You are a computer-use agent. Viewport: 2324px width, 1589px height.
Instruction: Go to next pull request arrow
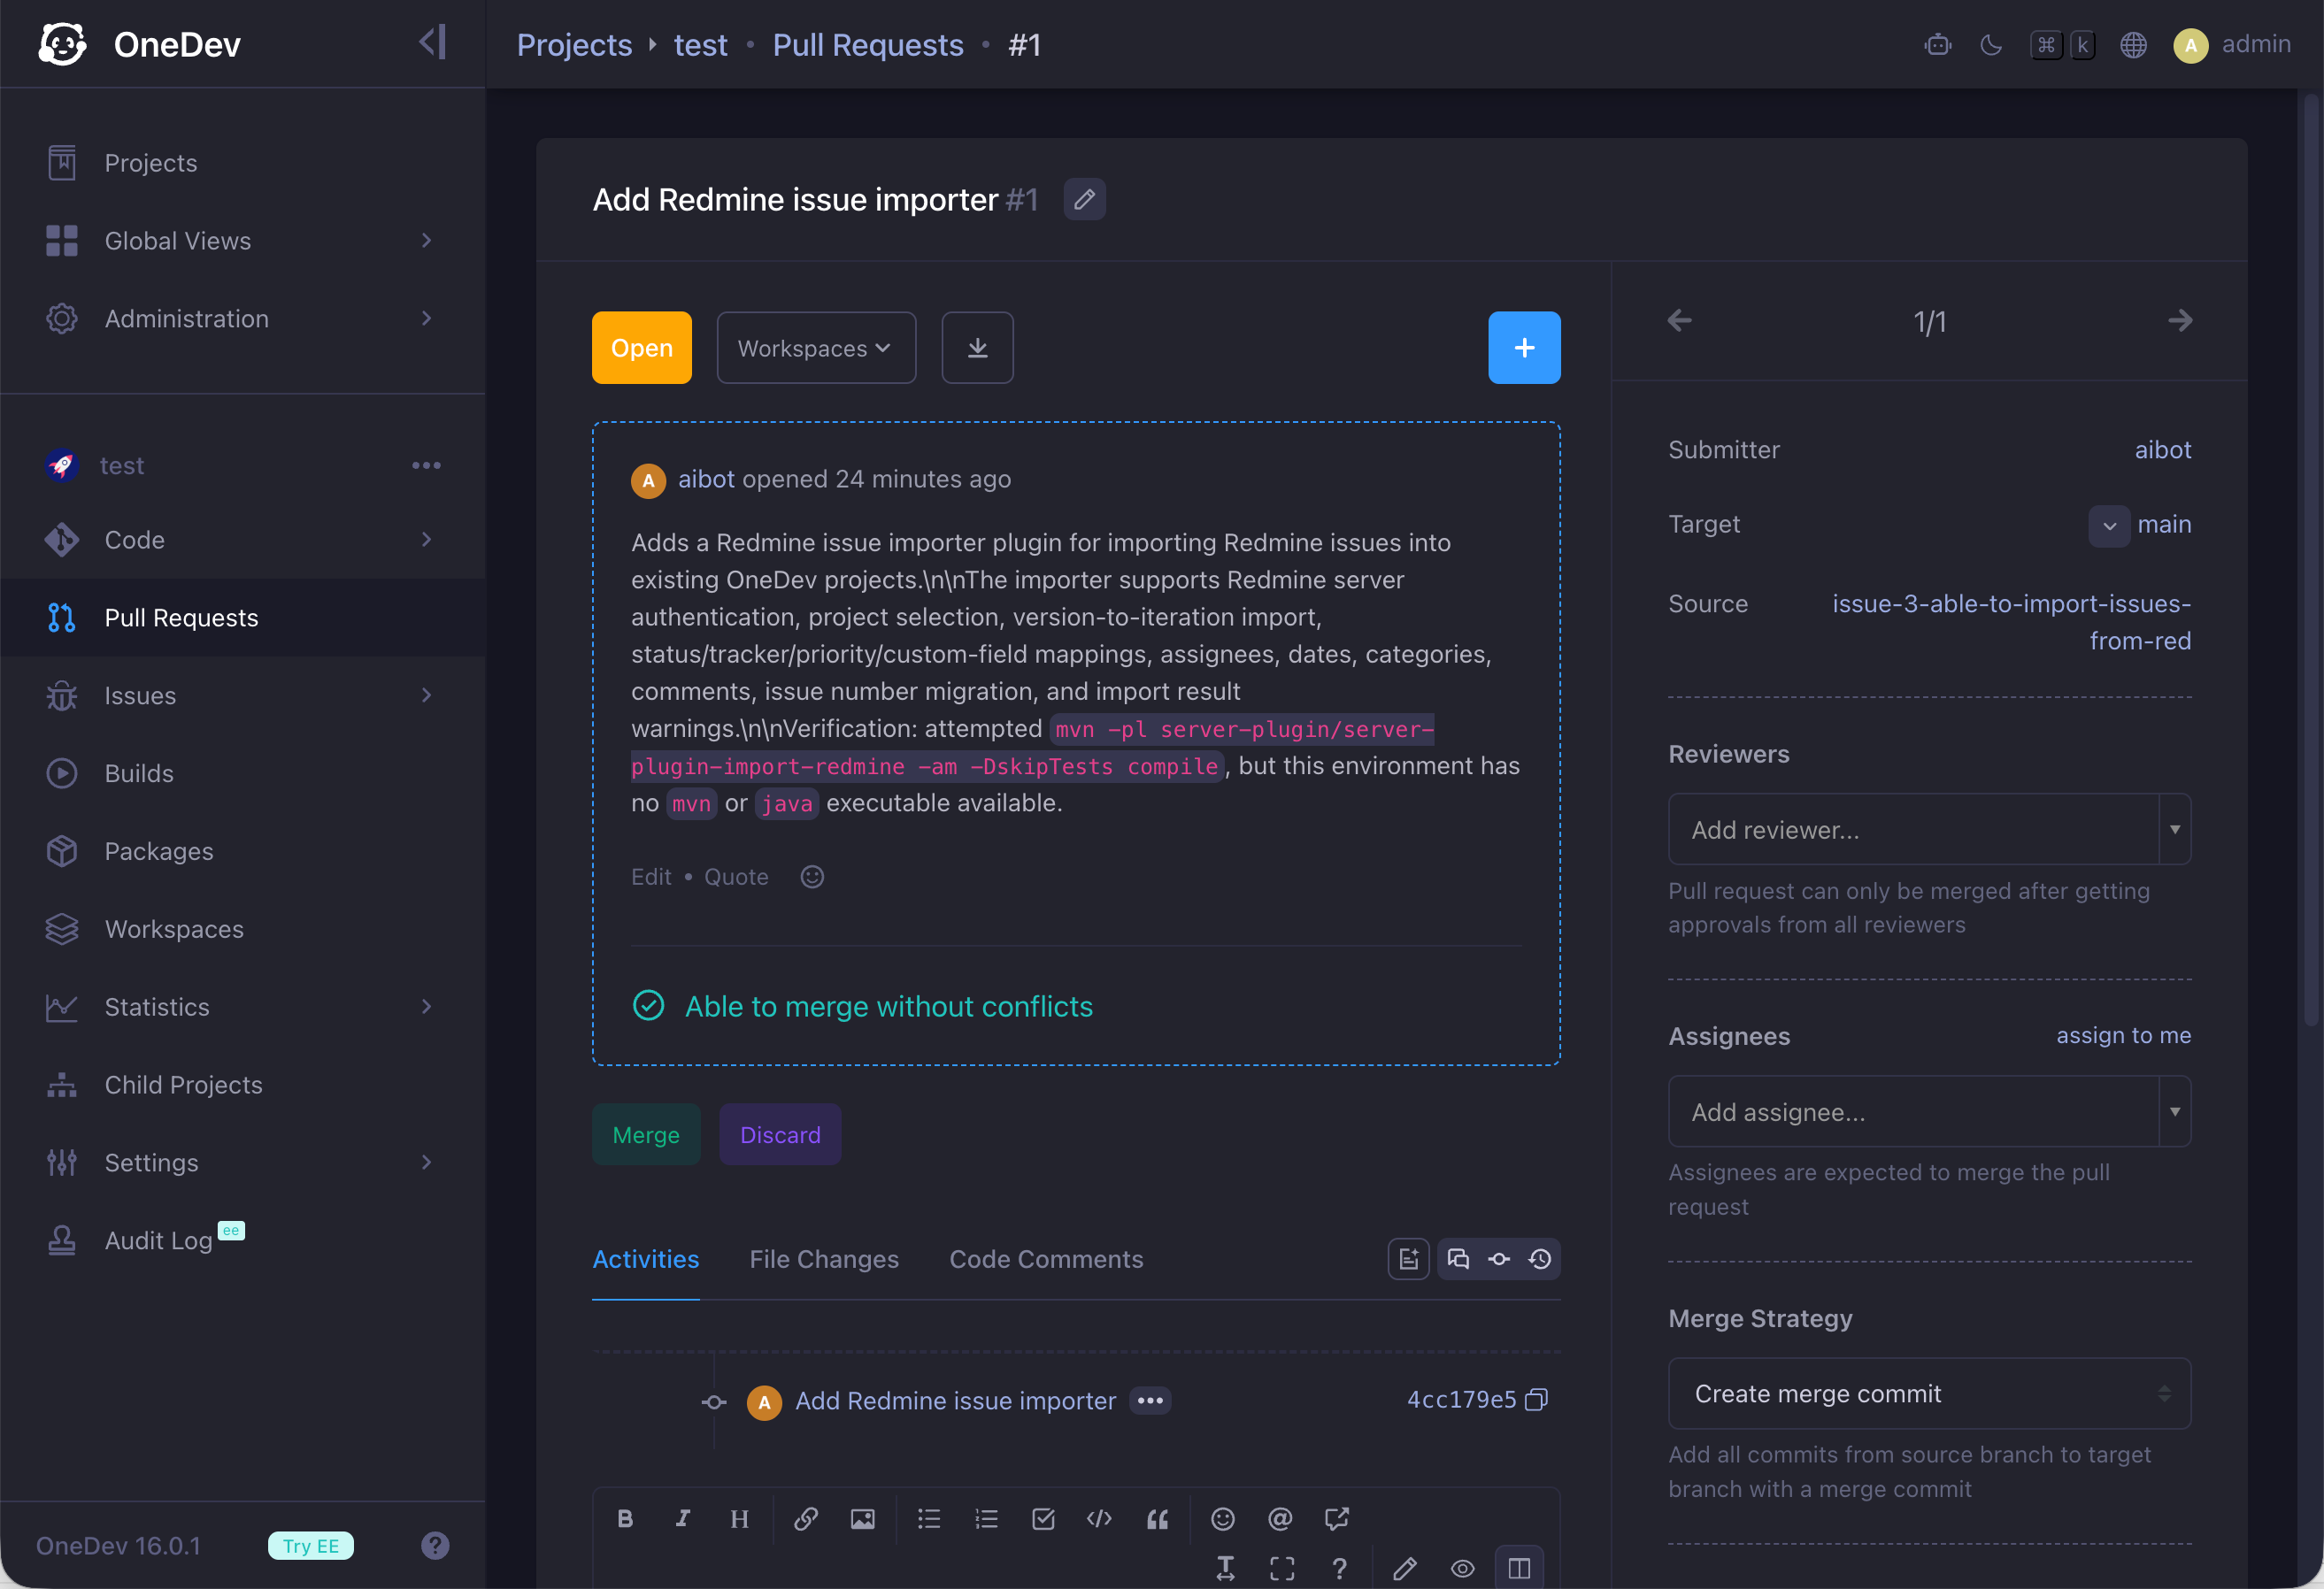(x=2180, y=321)
